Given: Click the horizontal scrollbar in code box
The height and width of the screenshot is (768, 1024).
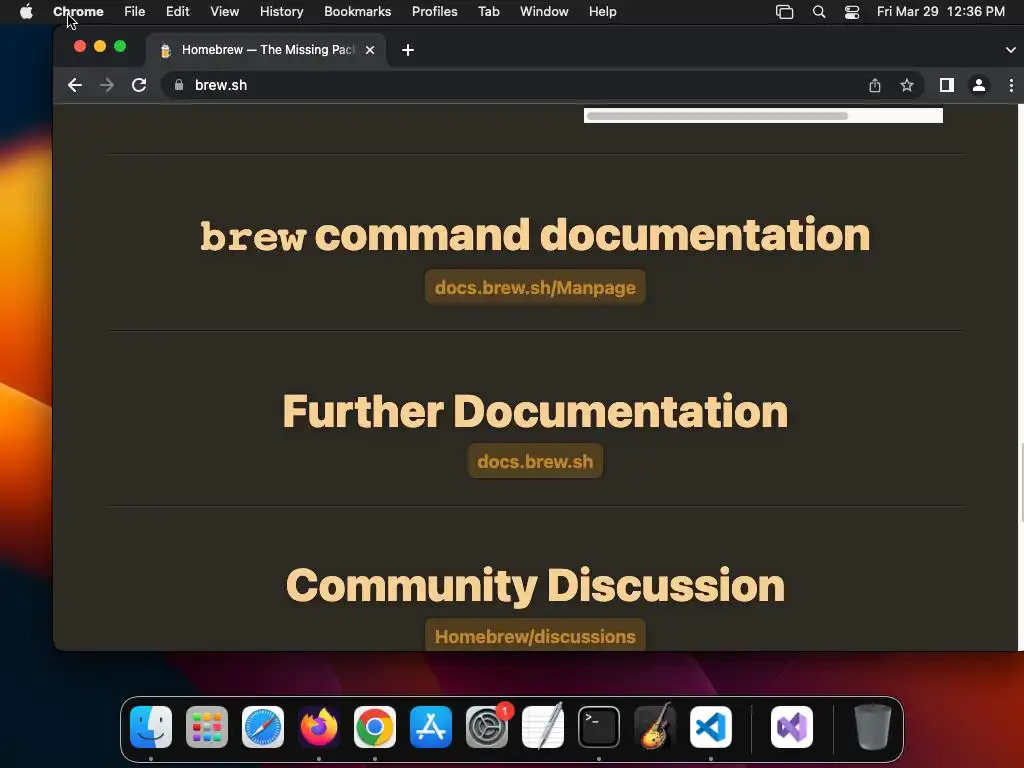Looking at the screenshot, I should tap(716, 116).
